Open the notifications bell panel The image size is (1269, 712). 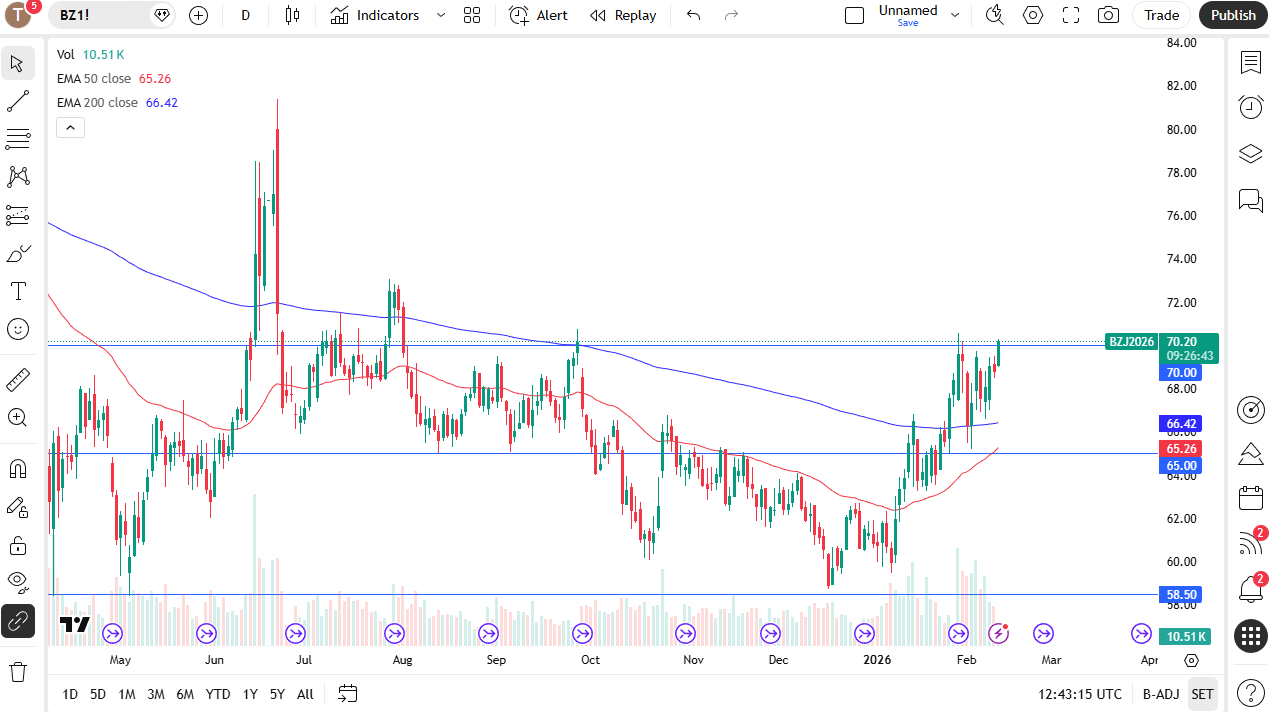pyautogui.click(x=1250, y=589)
